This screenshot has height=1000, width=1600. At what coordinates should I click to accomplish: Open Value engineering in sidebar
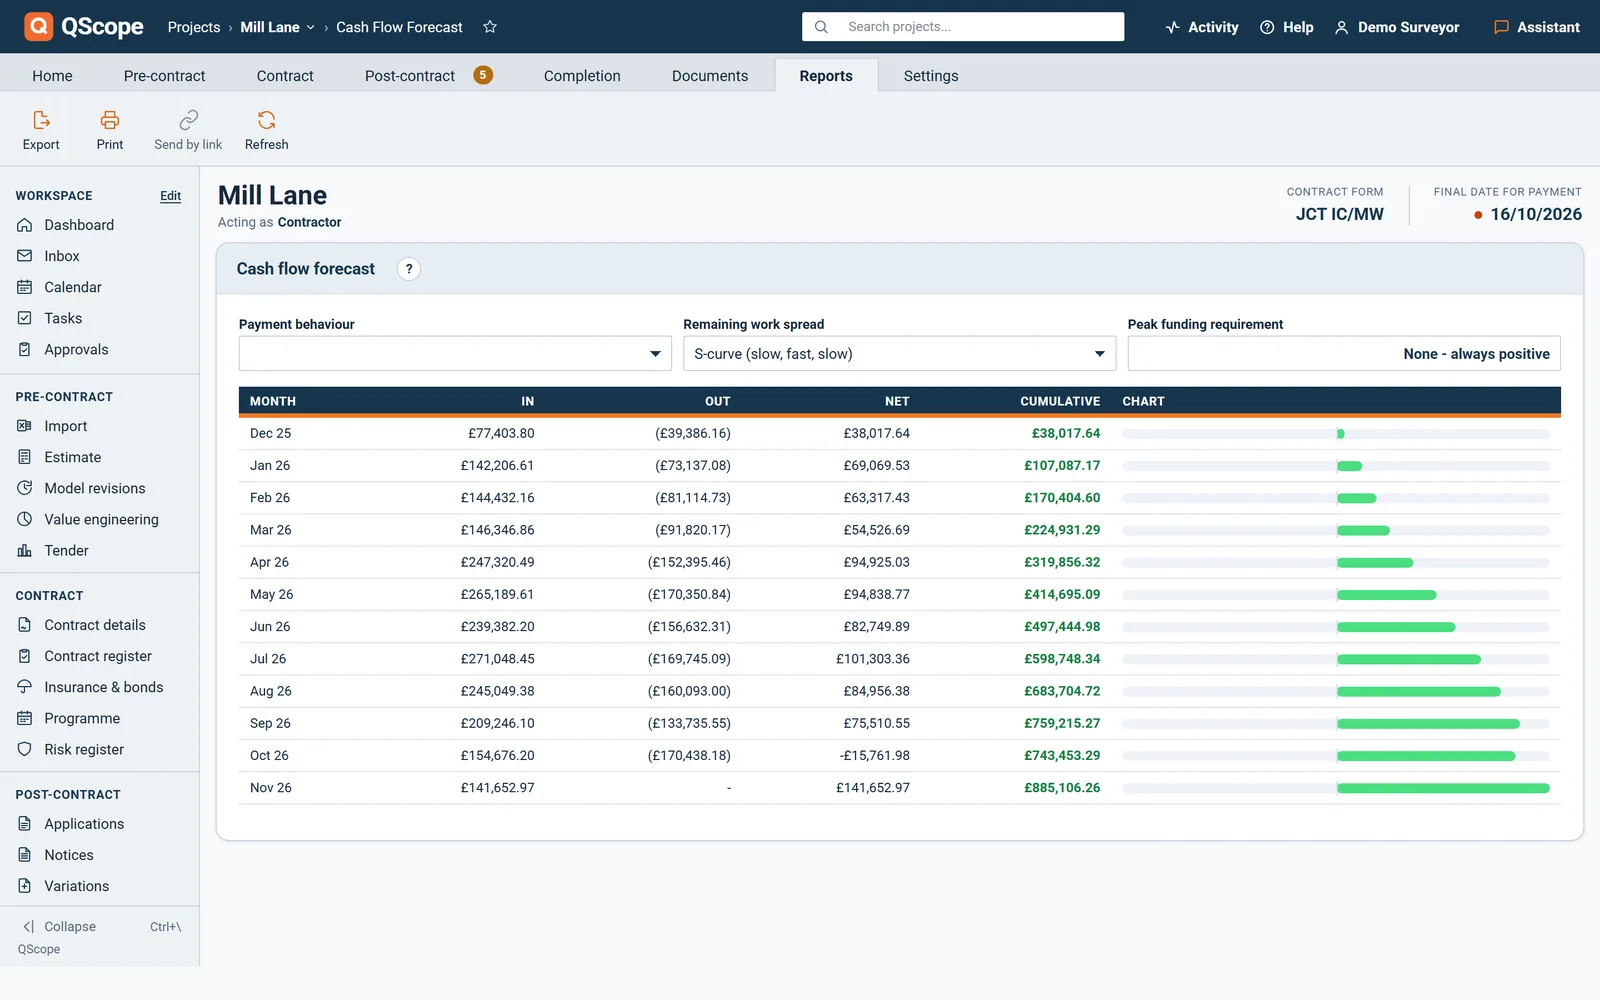point(100,519)
